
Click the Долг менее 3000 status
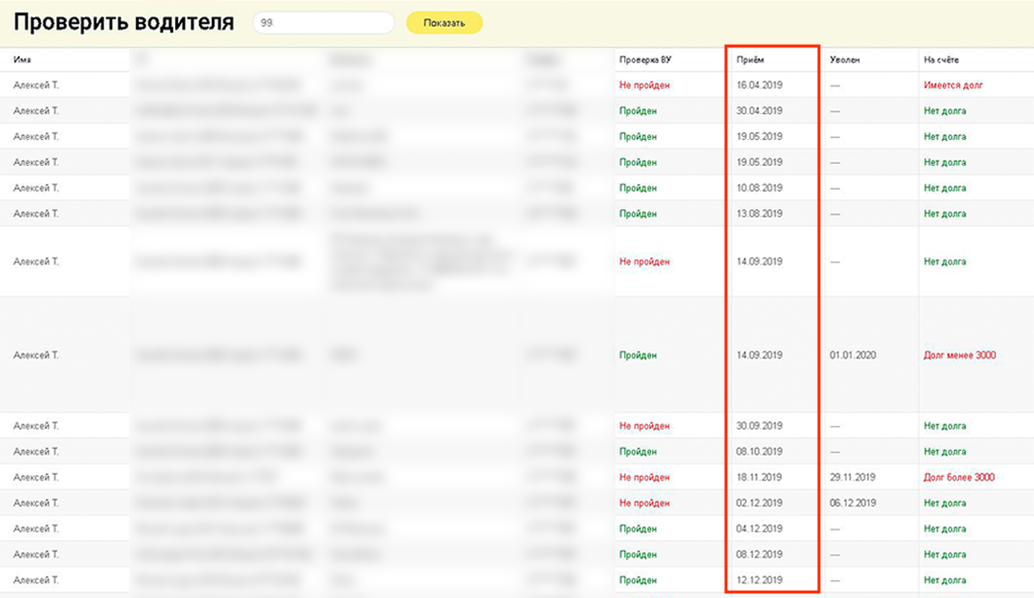coord(959,355)
